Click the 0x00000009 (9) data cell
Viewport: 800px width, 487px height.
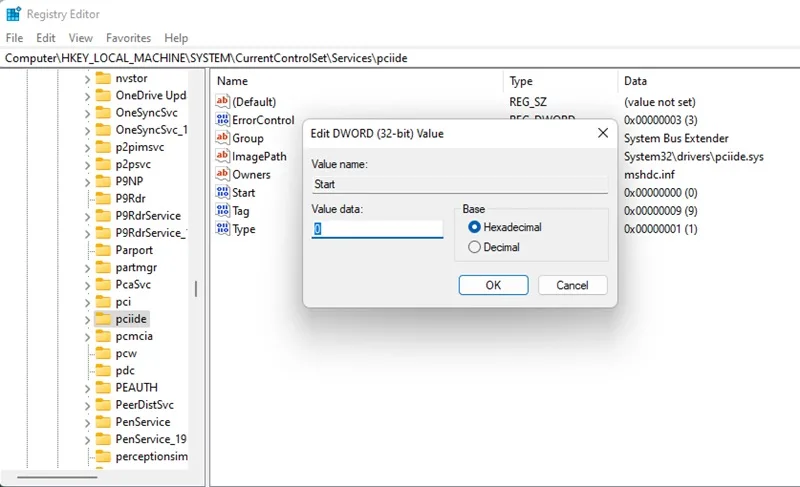[660, 211]
